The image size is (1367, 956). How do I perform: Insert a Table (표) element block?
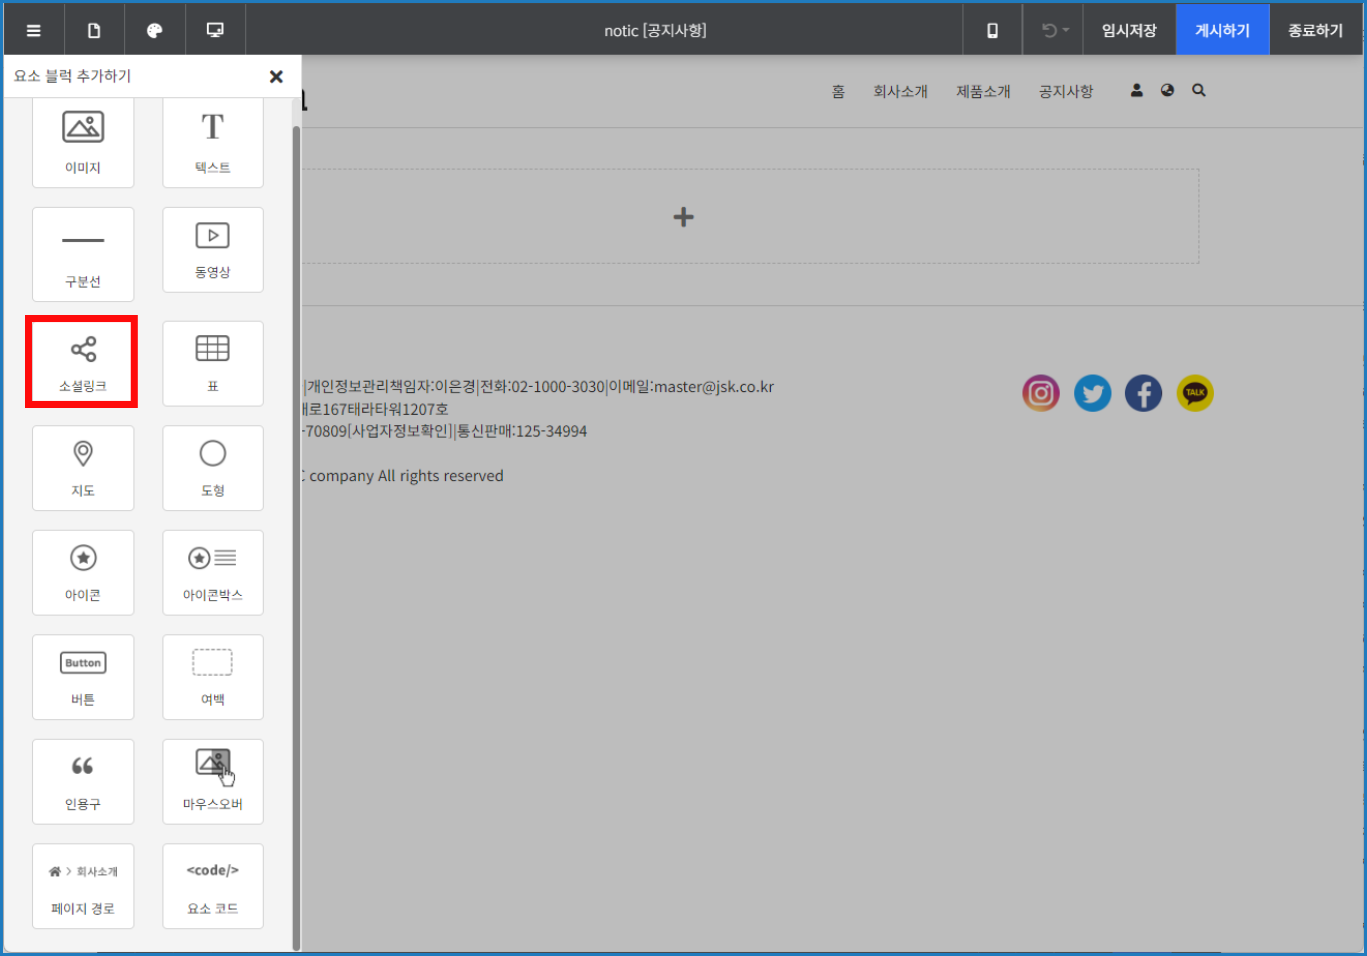click(212, 363)
